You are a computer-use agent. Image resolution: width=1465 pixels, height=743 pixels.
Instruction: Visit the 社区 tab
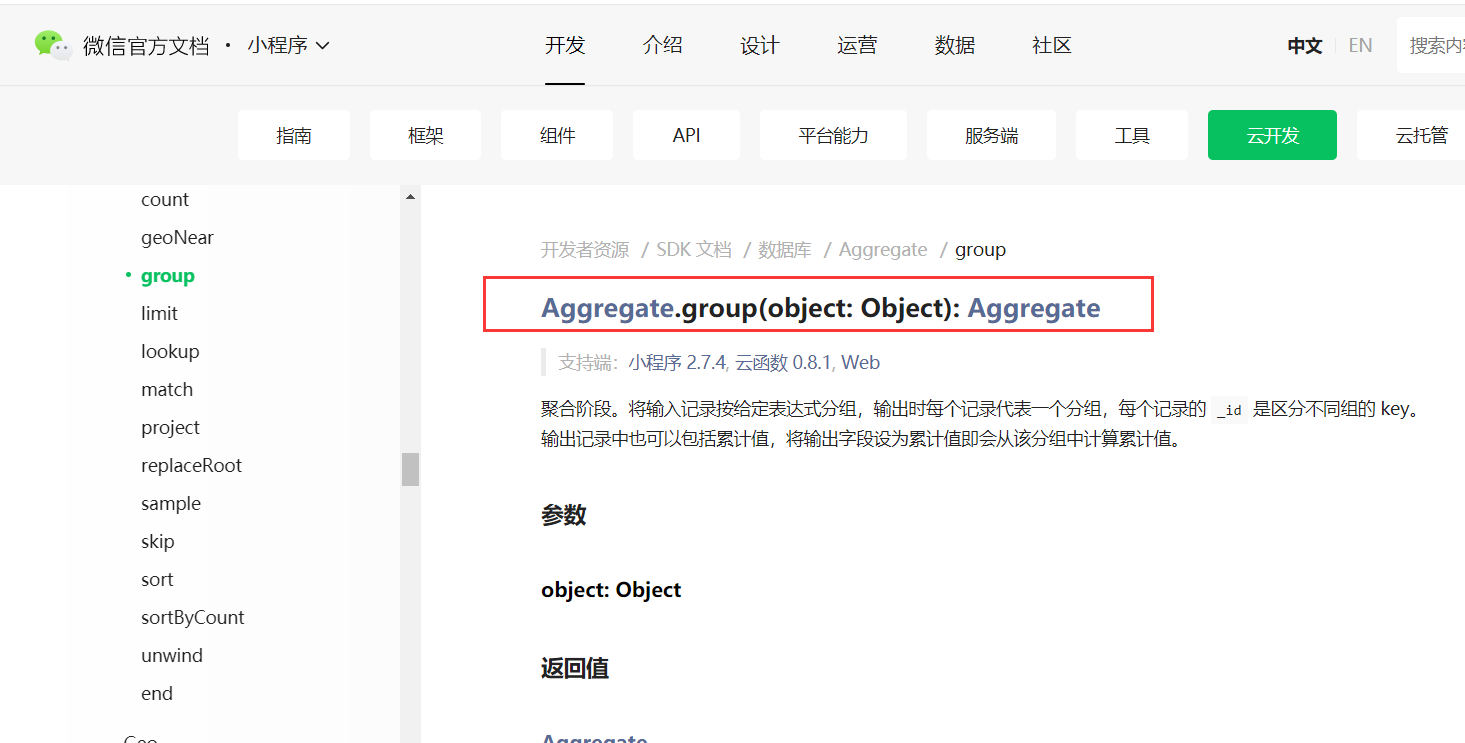pyautogui.click(x=1052, y=45)
